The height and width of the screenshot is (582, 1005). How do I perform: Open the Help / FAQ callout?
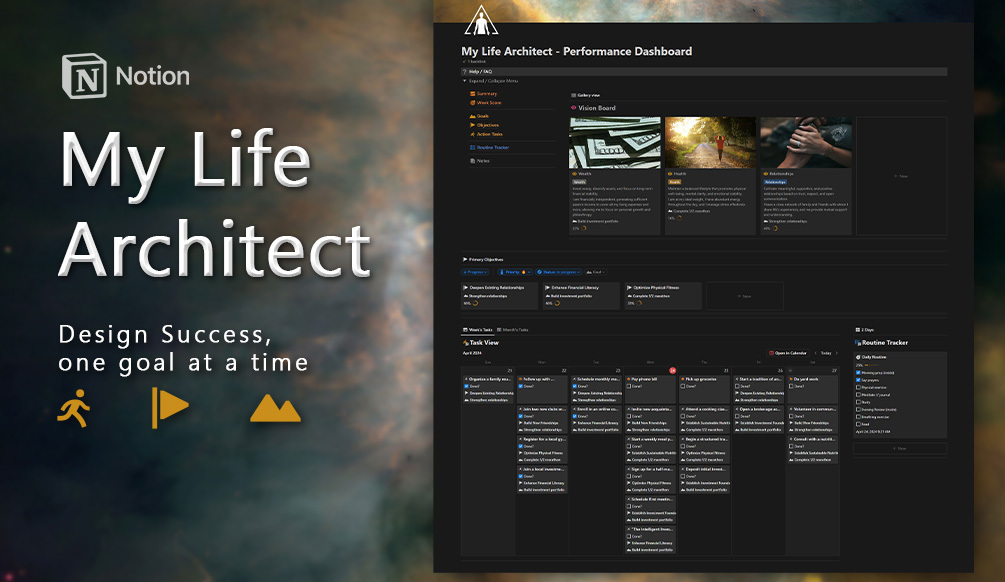click(x=704, y=72)
